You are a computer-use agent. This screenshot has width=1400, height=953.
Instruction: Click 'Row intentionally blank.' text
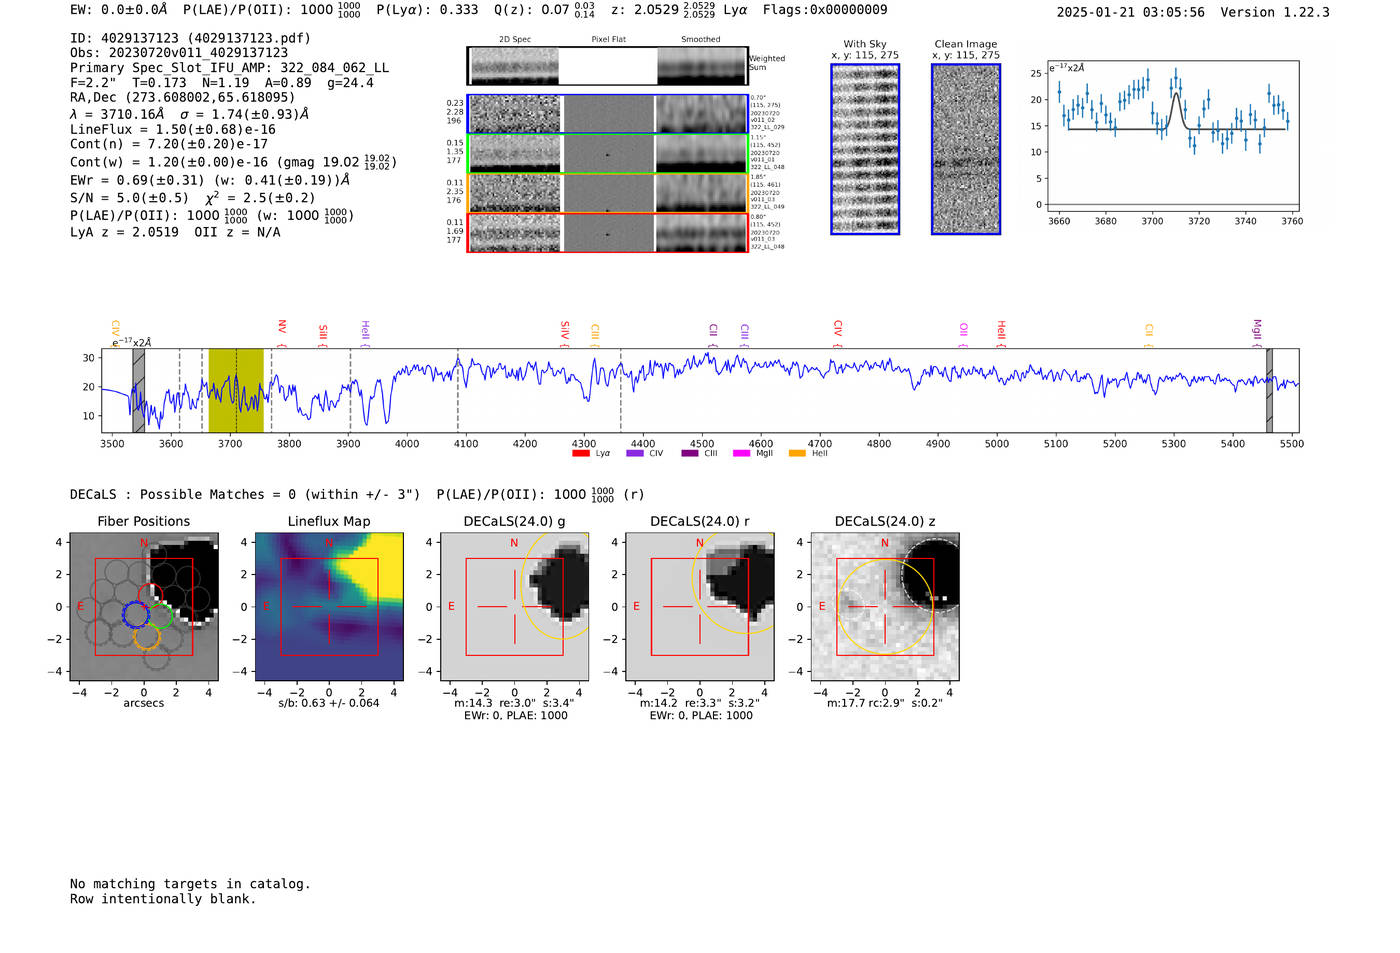tap(163, 899)
